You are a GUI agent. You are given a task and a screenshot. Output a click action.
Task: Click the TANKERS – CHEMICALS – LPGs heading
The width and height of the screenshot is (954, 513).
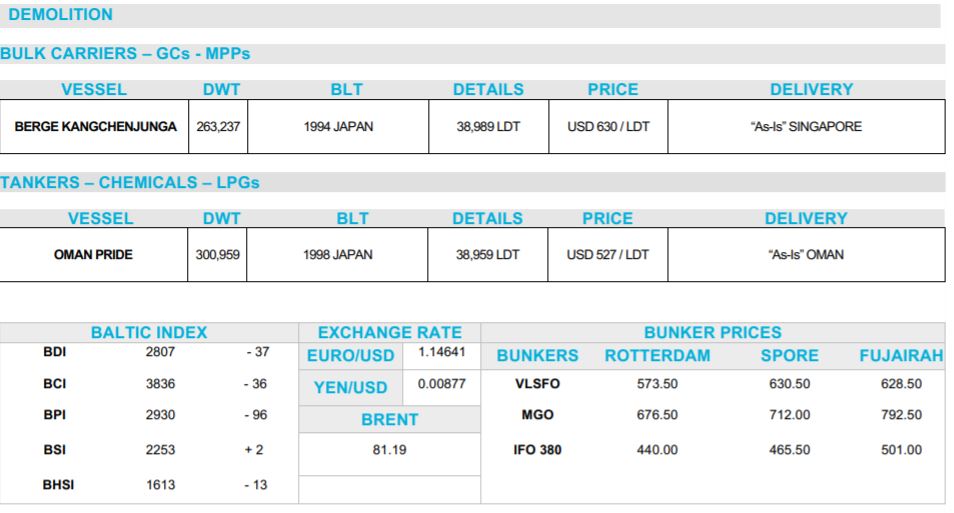click(130, 183)
